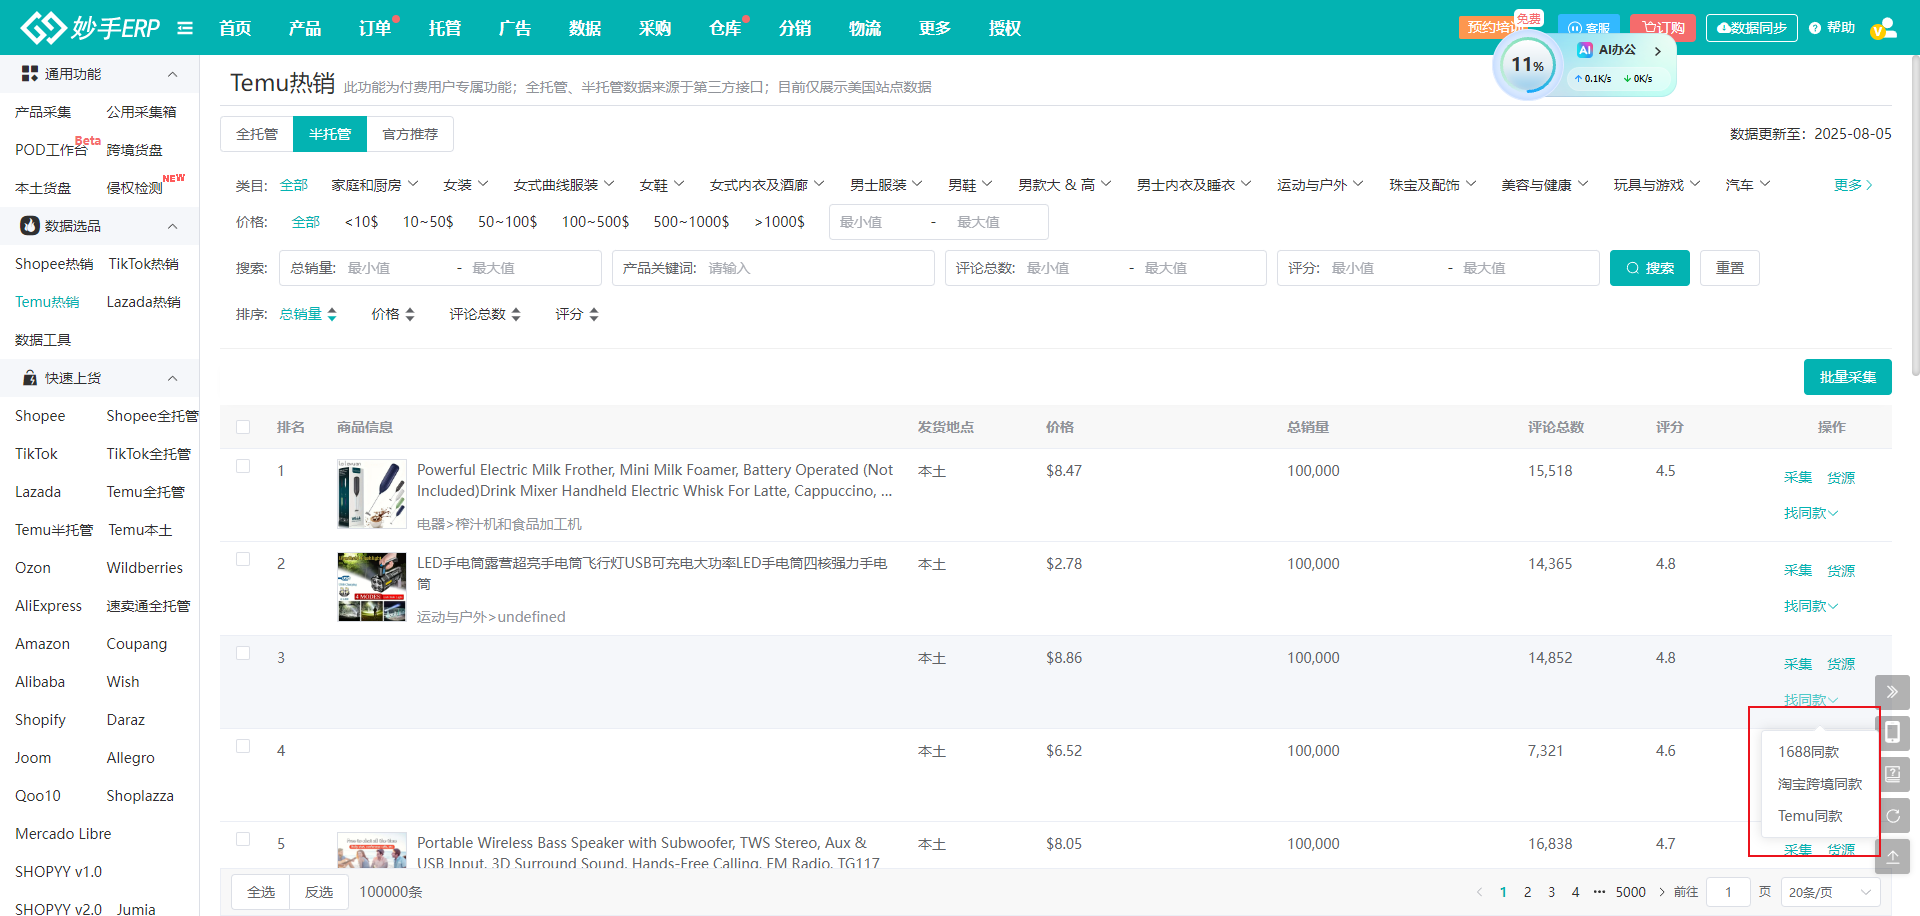The image size is (1920, 916).
Task: Collapse the floating side toolbar with double-arrow
Action: pyautogui.click(x=1892, y=692)
